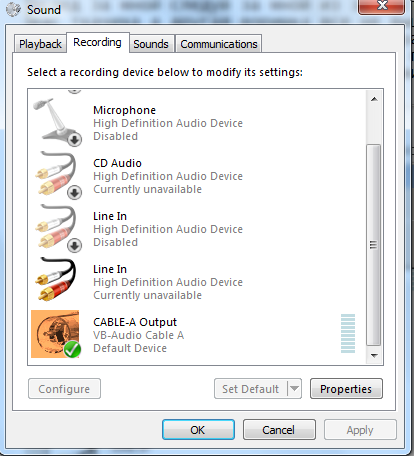Image resolution: width=414 pixels, height=456 pixels.
Task: Select the unavailable Line In black cable icon
Action: (56, 279)
